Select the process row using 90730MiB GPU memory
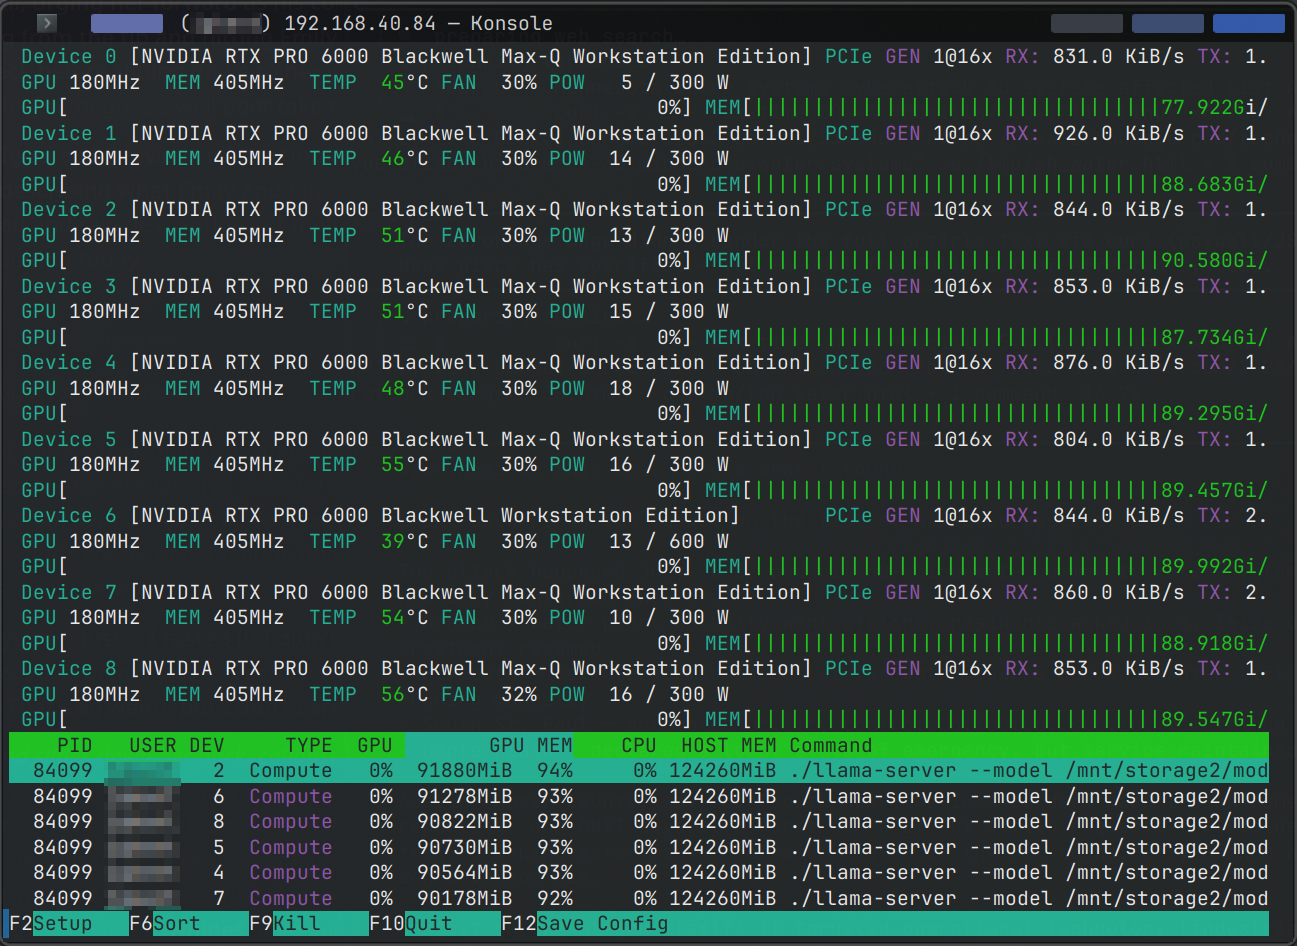The height and width of the screenshot is (946, 1297). click(639, 848)
